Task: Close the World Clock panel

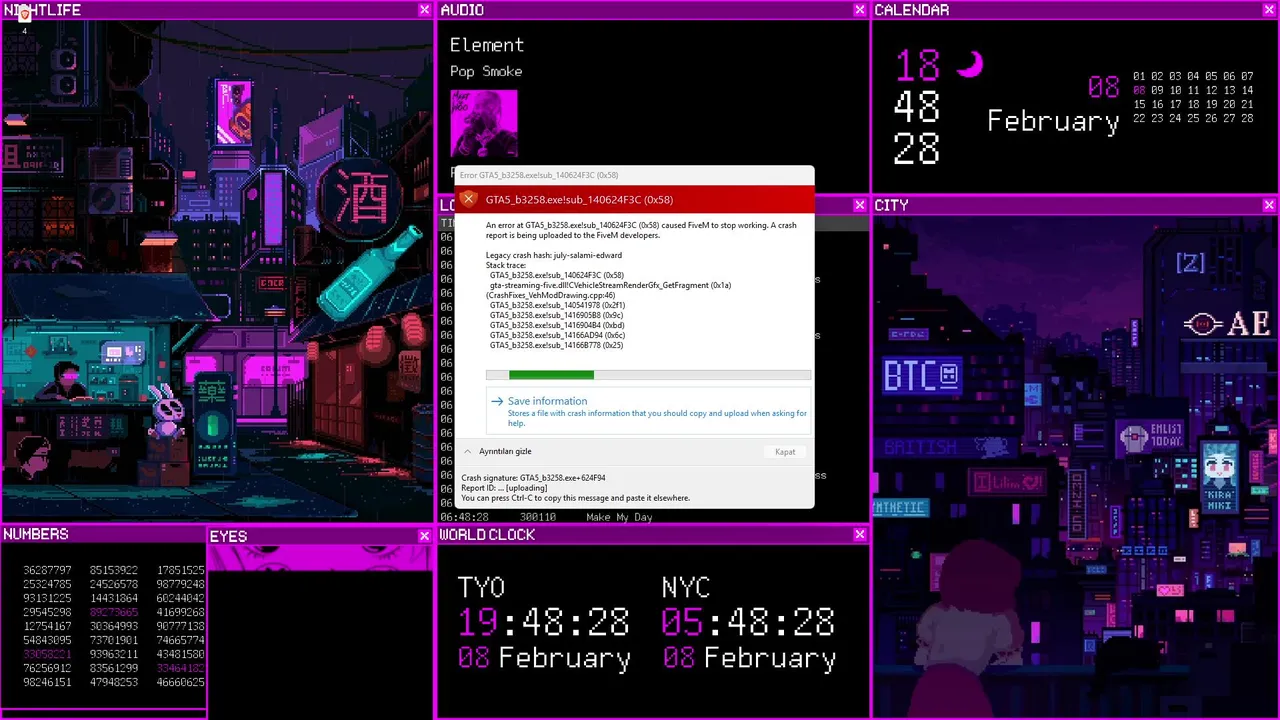Action: pos(859,535)
